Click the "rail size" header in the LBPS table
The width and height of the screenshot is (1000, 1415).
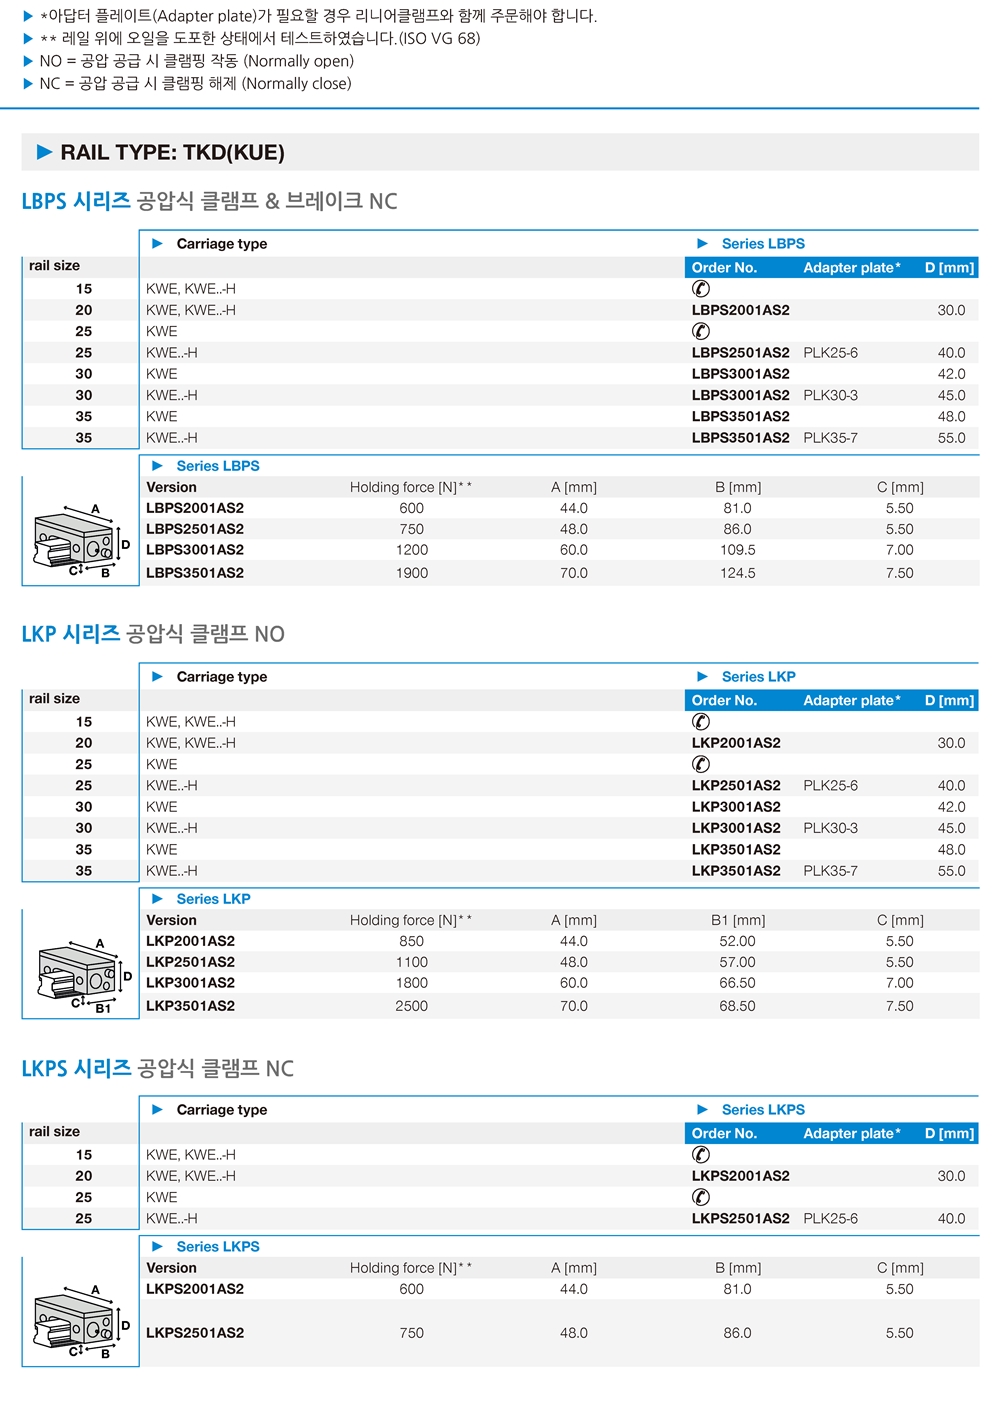pos(54,266)
